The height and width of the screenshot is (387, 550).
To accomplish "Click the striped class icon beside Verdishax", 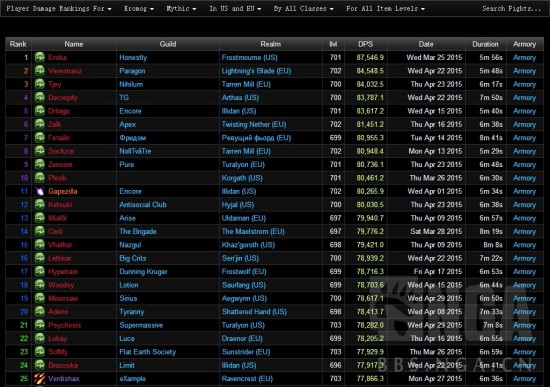I will click(x=40, y=379).
